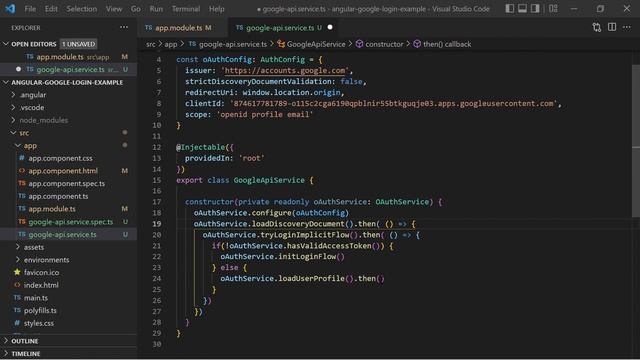The height and width of the screenshot is (360, 640).
Task: Split the editor right
Action: (x=612, y=27)
